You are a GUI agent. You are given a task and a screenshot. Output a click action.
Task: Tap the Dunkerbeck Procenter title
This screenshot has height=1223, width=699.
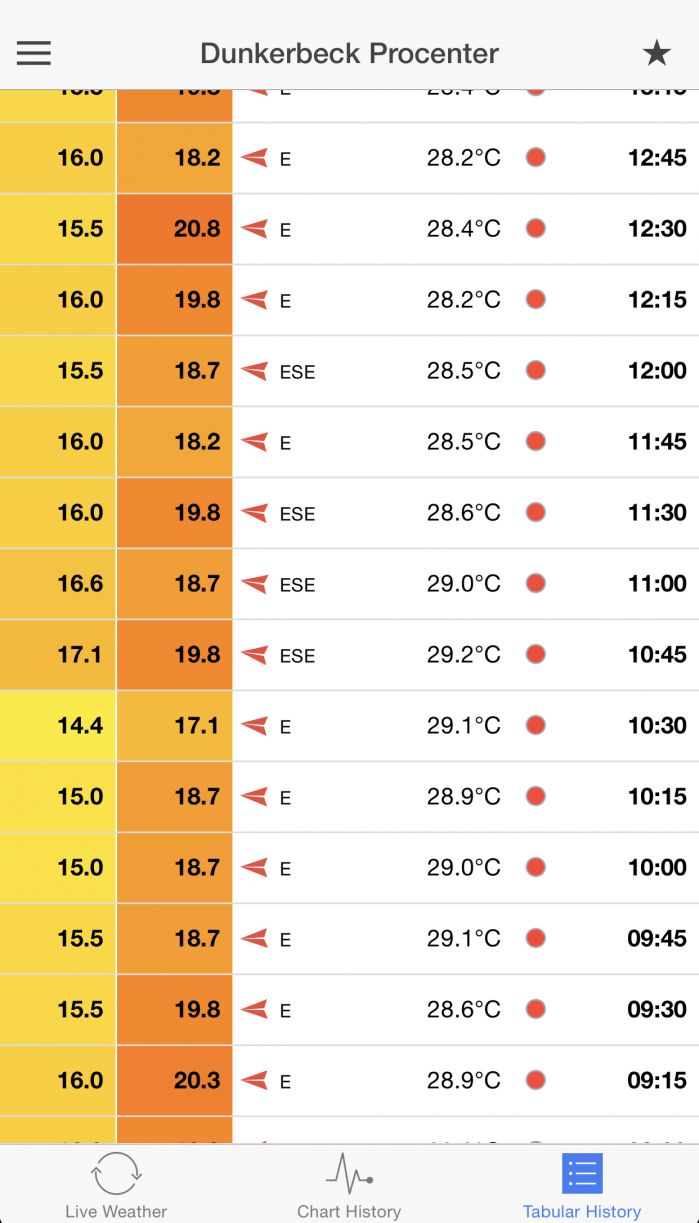coord(349,53)
